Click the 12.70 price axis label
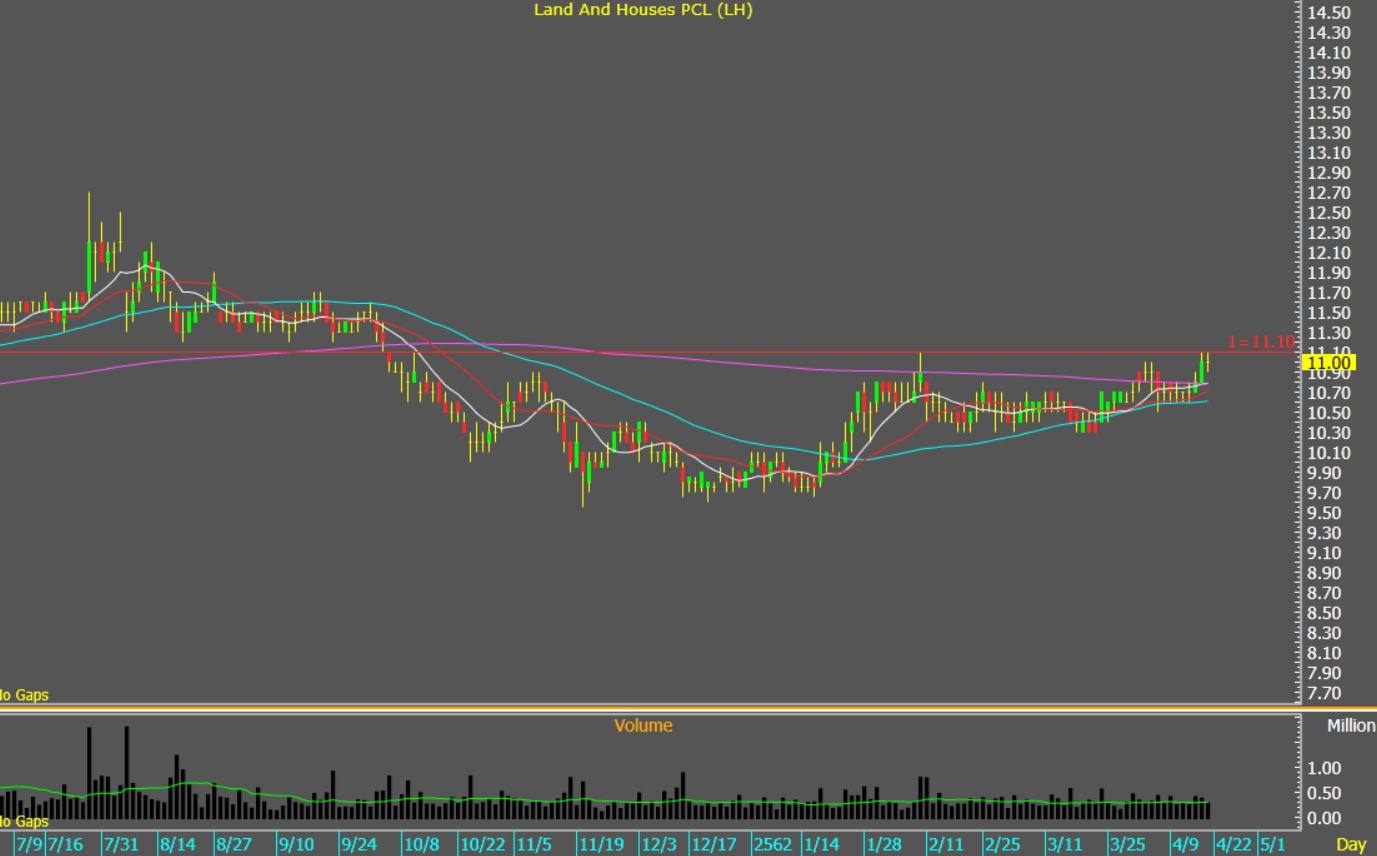This screenshot has height=856, width=1377. [x=1330, y=193]
